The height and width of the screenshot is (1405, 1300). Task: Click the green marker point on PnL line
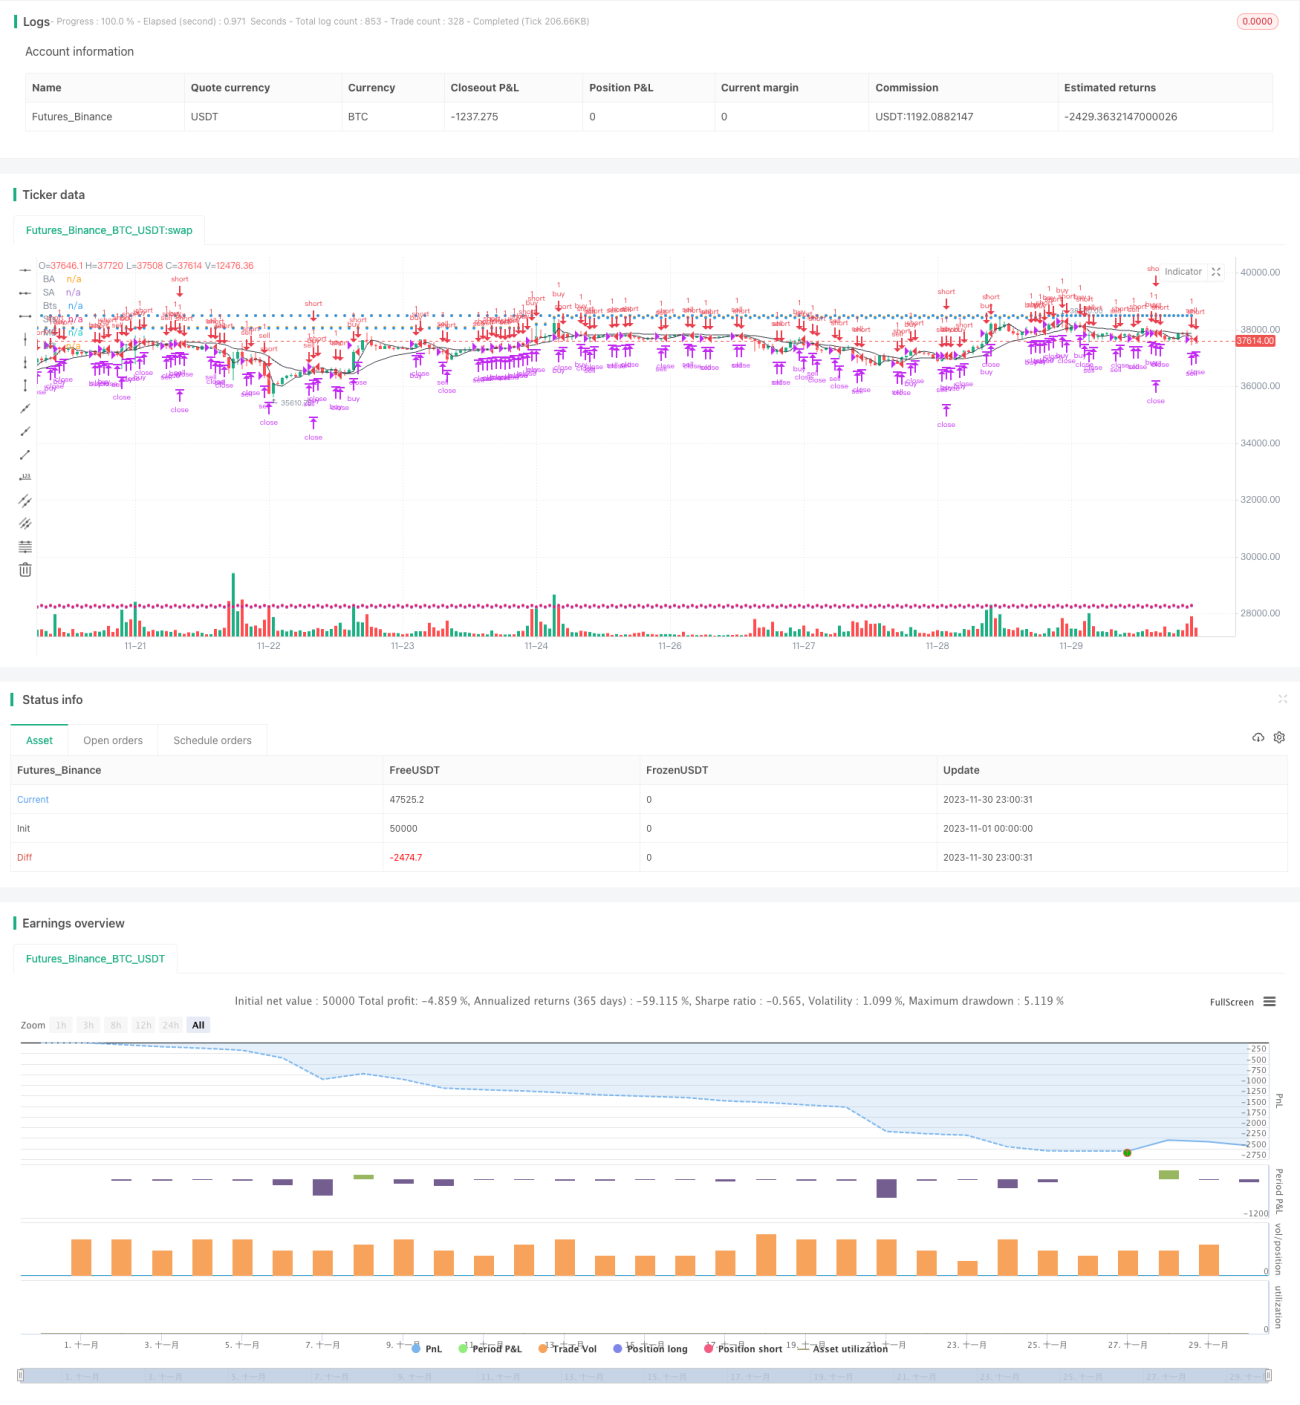1127,1153
